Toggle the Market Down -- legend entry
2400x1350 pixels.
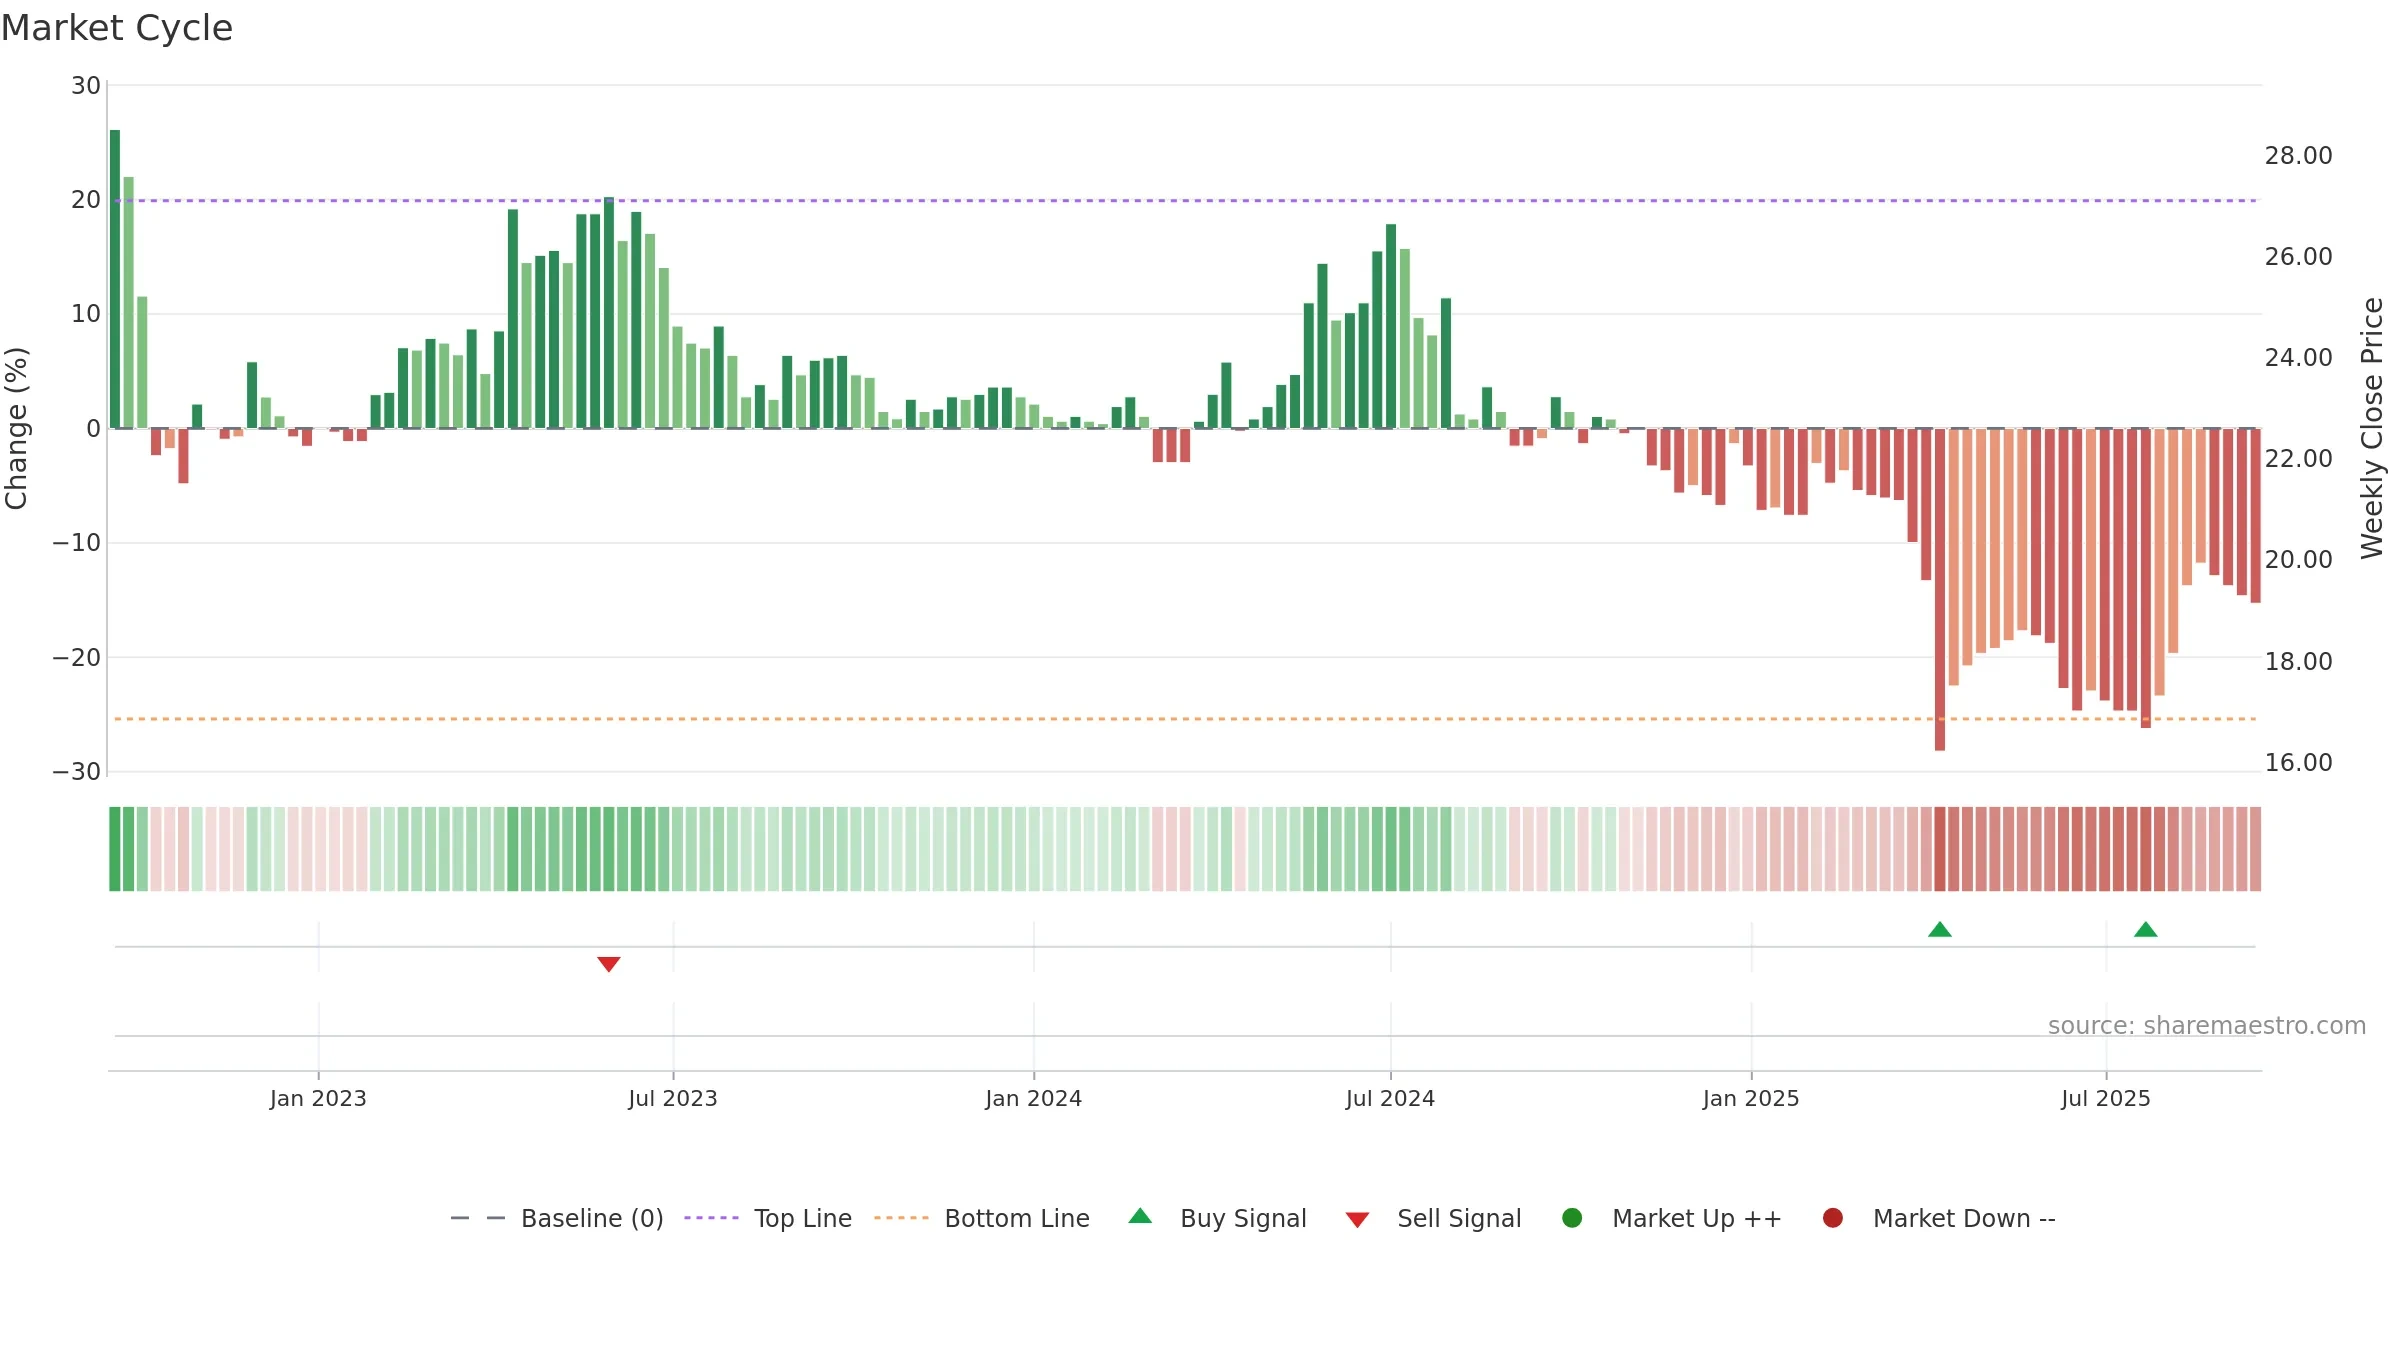[1938, 1218]
